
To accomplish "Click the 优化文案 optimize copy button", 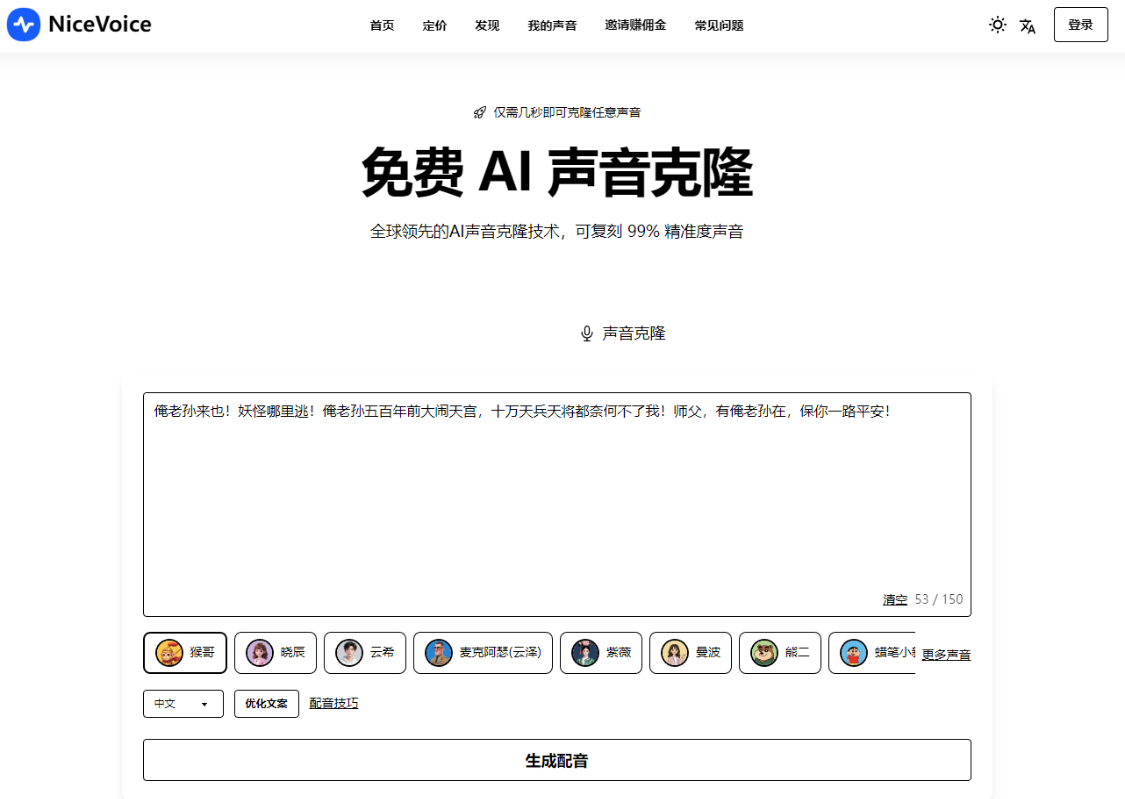I will (266, 704).
